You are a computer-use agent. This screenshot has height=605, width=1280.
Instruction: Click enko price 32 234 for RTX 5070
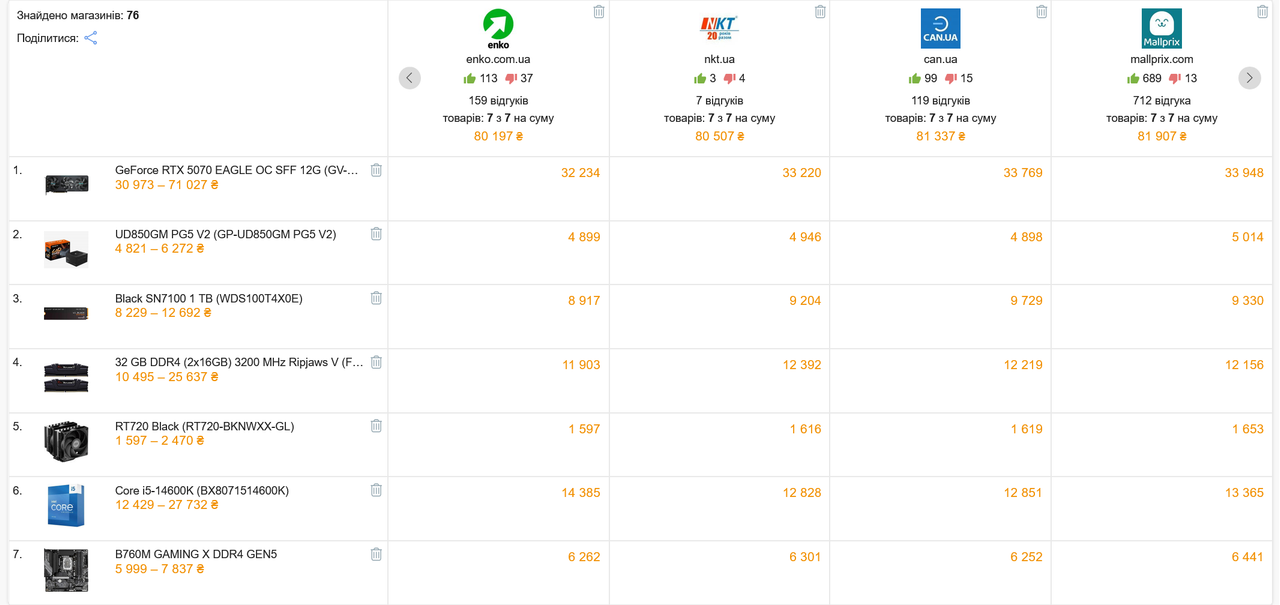tap(580, 173)
